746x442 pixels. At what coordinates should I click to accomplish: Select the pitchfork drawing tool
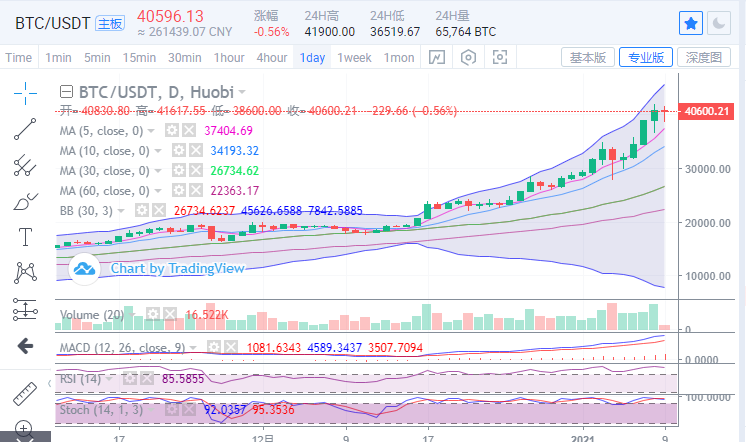coord(25,165)
